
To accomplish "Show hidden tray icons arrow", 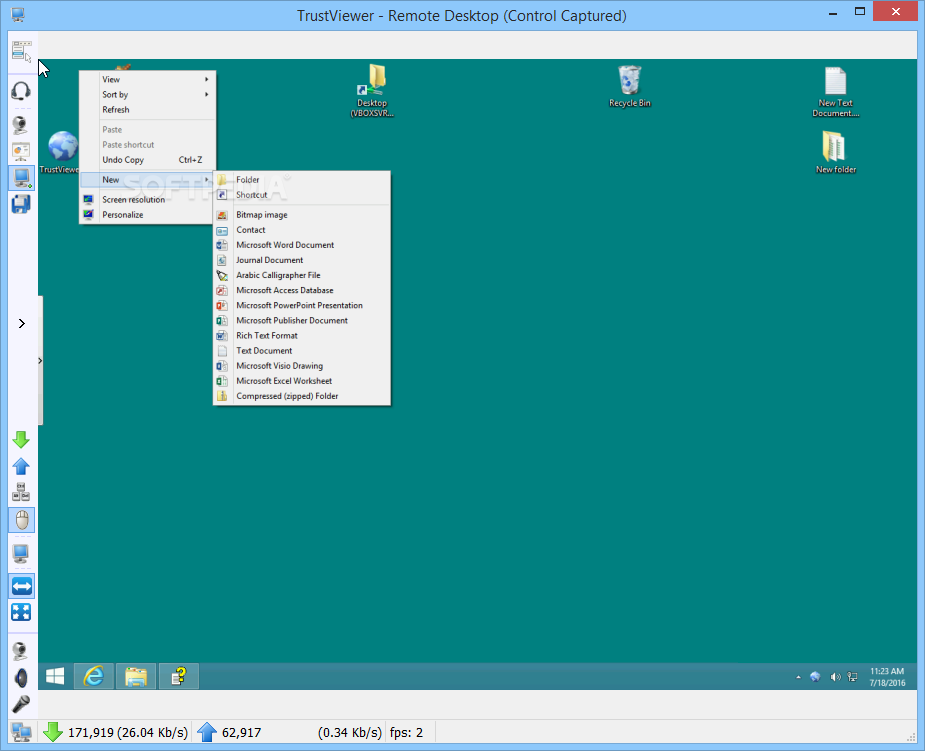I will [798, 677].
